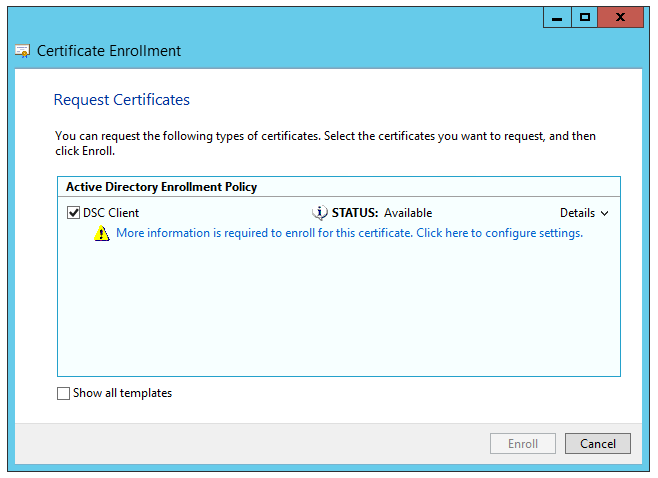Image resolution: width=658 pixels, height=478 pixels.
Task: Click the Show all templates label text
Action: [122, 394]
